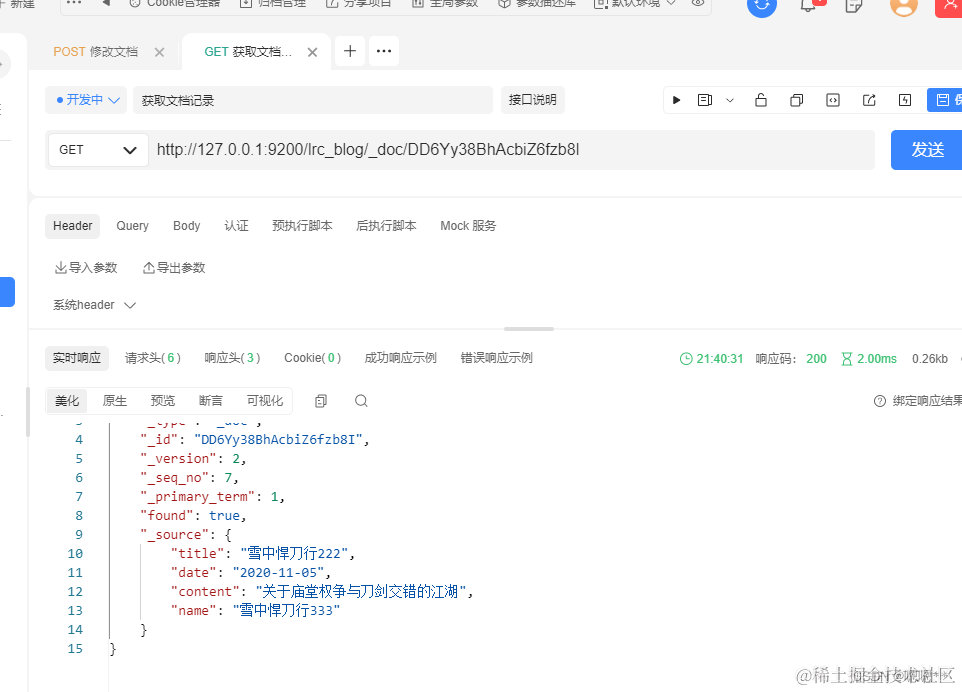
Task: Open the GET method dropdown
Action: [x=97, y=150]
